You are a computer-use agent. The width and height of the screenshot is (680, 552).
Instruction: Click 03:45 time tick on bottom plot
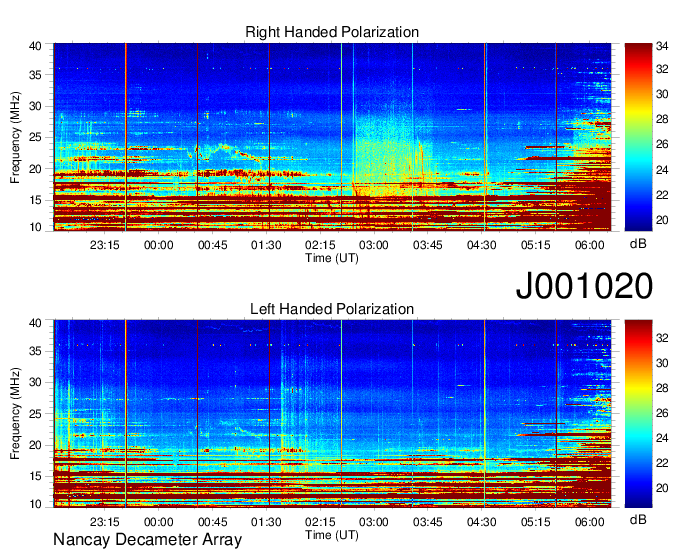[x=428, y=522]
